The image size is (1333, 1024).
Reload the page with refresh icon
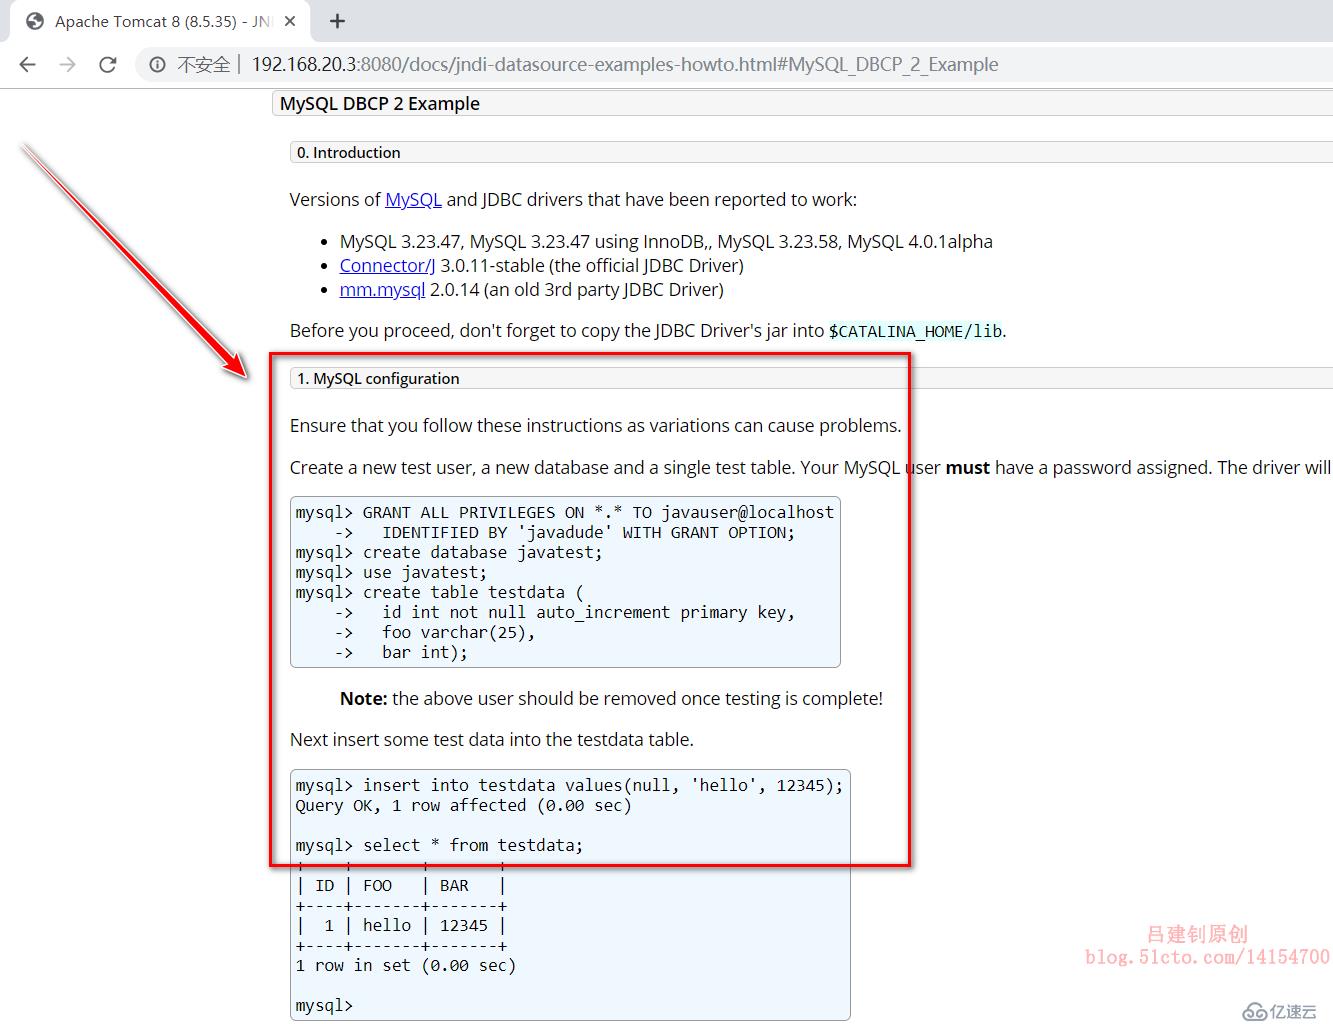click(x=108, y=64)
